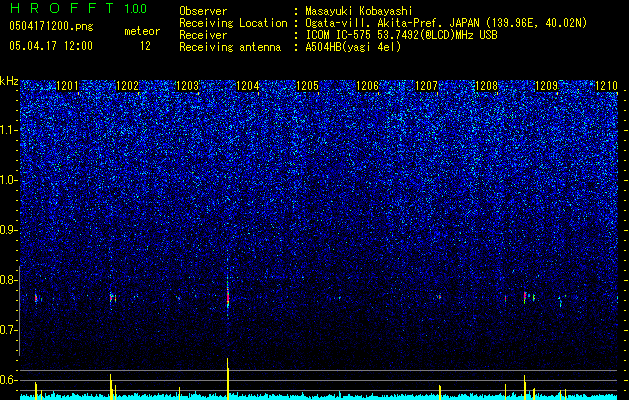Click the A504HB(yagi 4el) antenna text
Image resolution: width=629 pixels, height=400 pixels.
(353, 47)
